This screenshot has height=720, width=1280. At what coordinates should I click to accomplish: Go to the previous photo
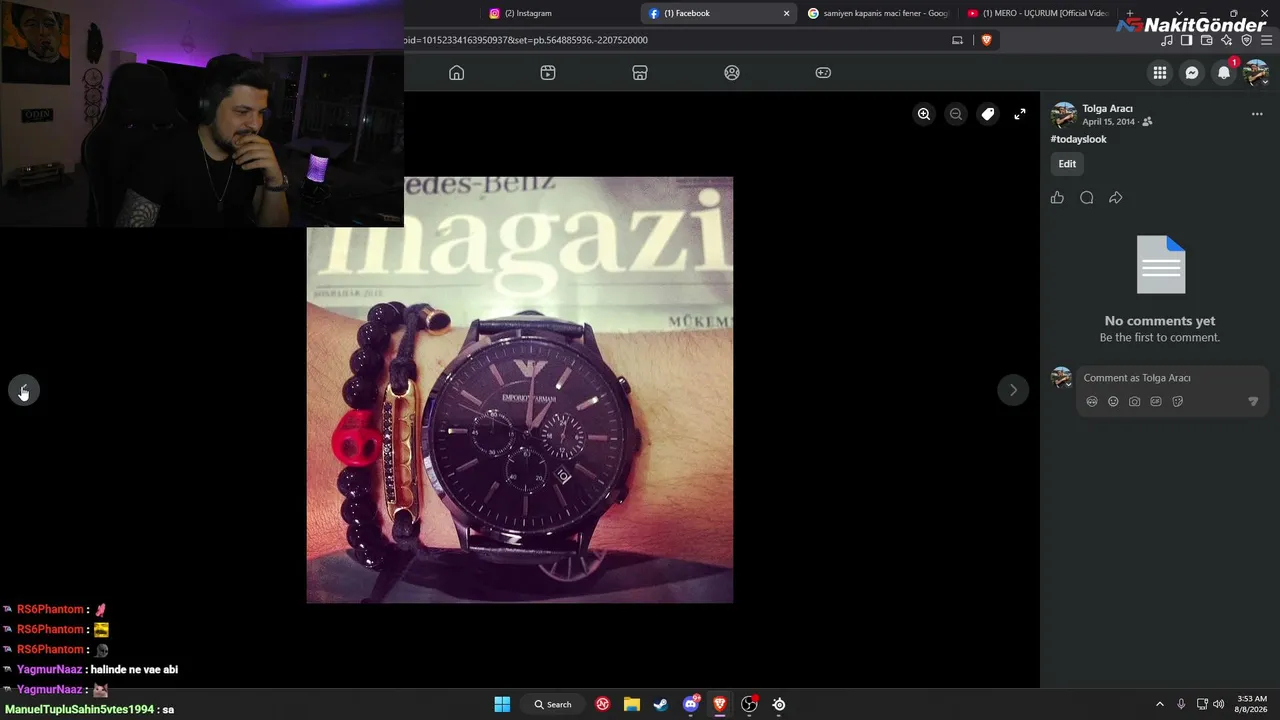tap(24, 390)
